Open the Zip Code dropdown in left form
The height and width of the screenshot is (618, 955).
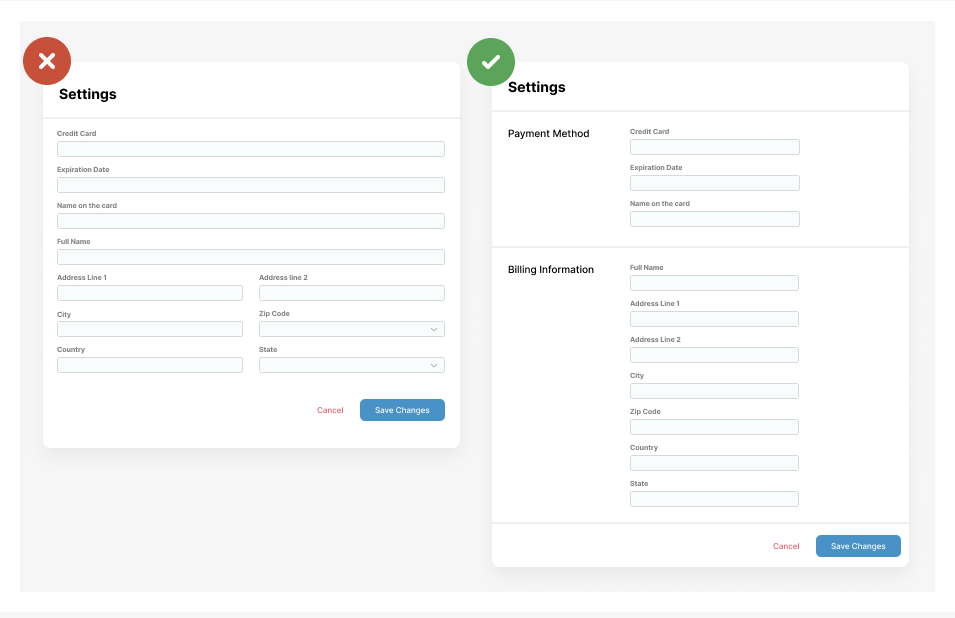point(351,328)
